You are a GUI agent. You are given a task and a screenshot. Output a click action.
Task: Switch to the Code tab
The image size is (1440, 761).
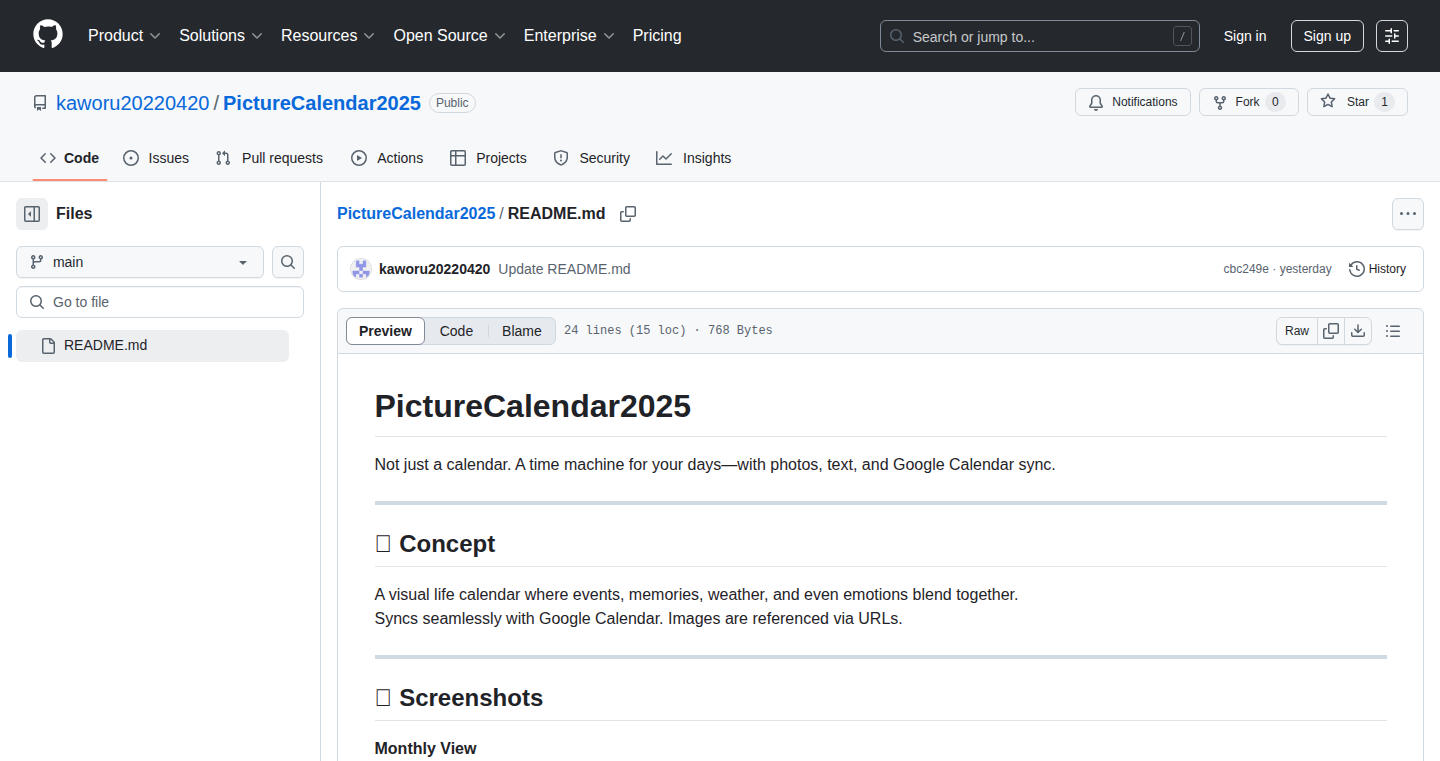click(x=70, y=158)
